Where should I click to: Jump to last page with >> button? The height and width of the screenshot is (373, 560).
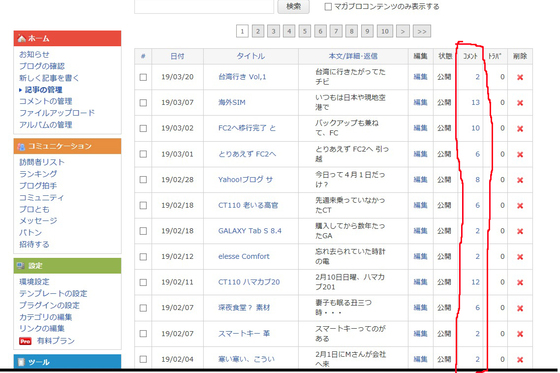click(x=422, y=31)
